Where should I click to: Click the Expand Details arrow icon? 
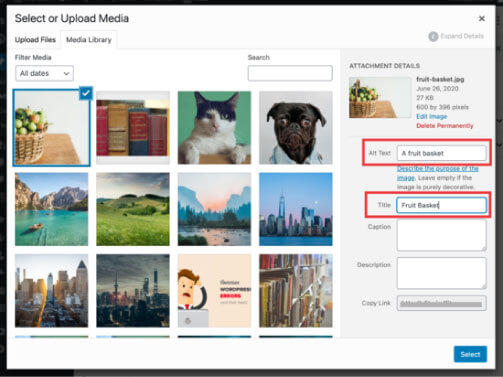433,36
